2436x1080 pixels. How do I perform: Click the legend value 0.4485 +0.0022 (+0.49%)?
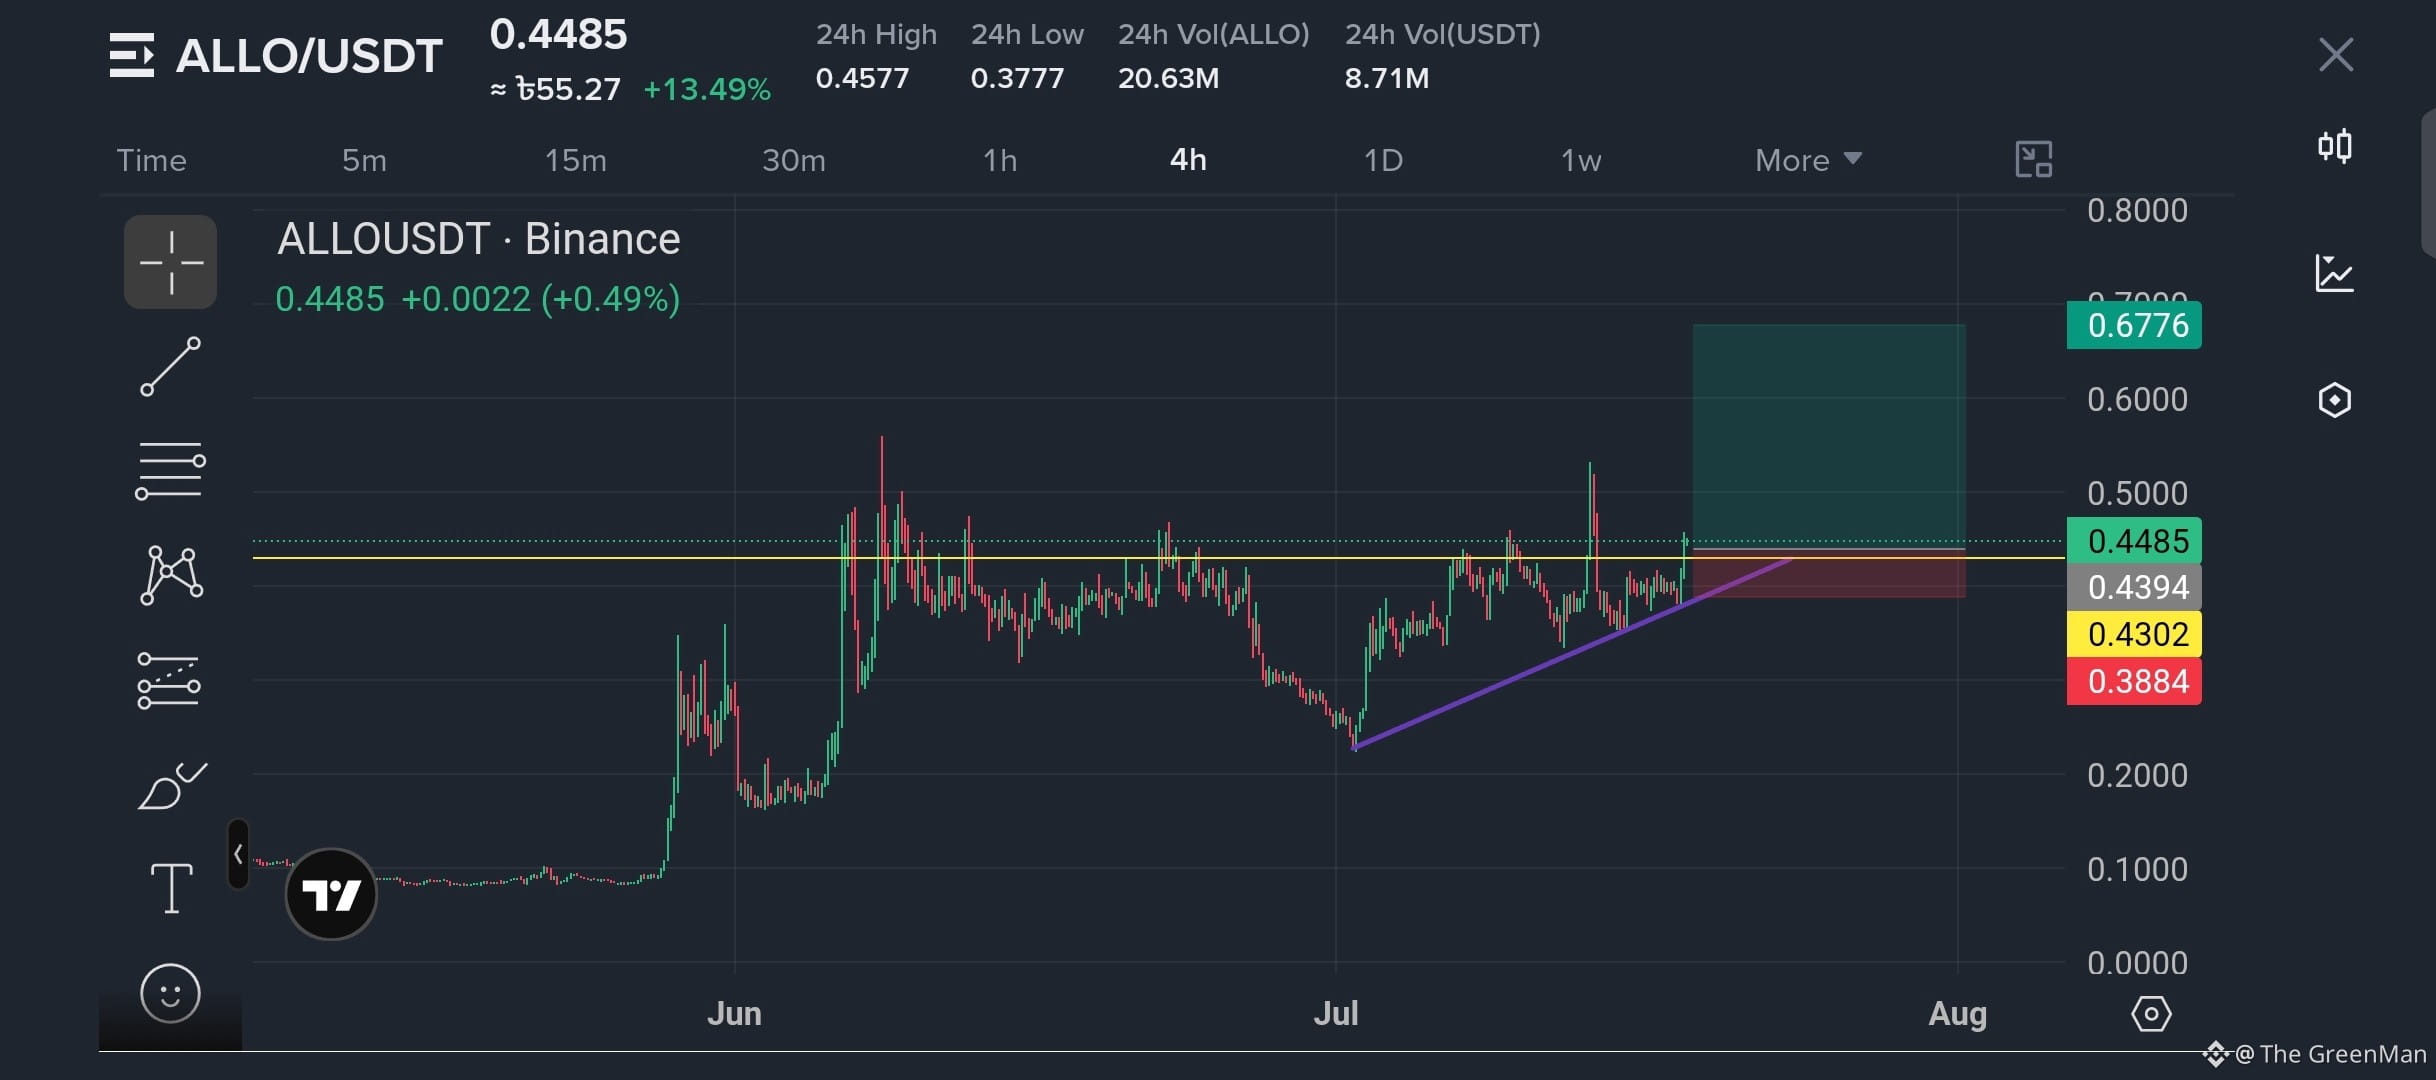pos(478,298)
